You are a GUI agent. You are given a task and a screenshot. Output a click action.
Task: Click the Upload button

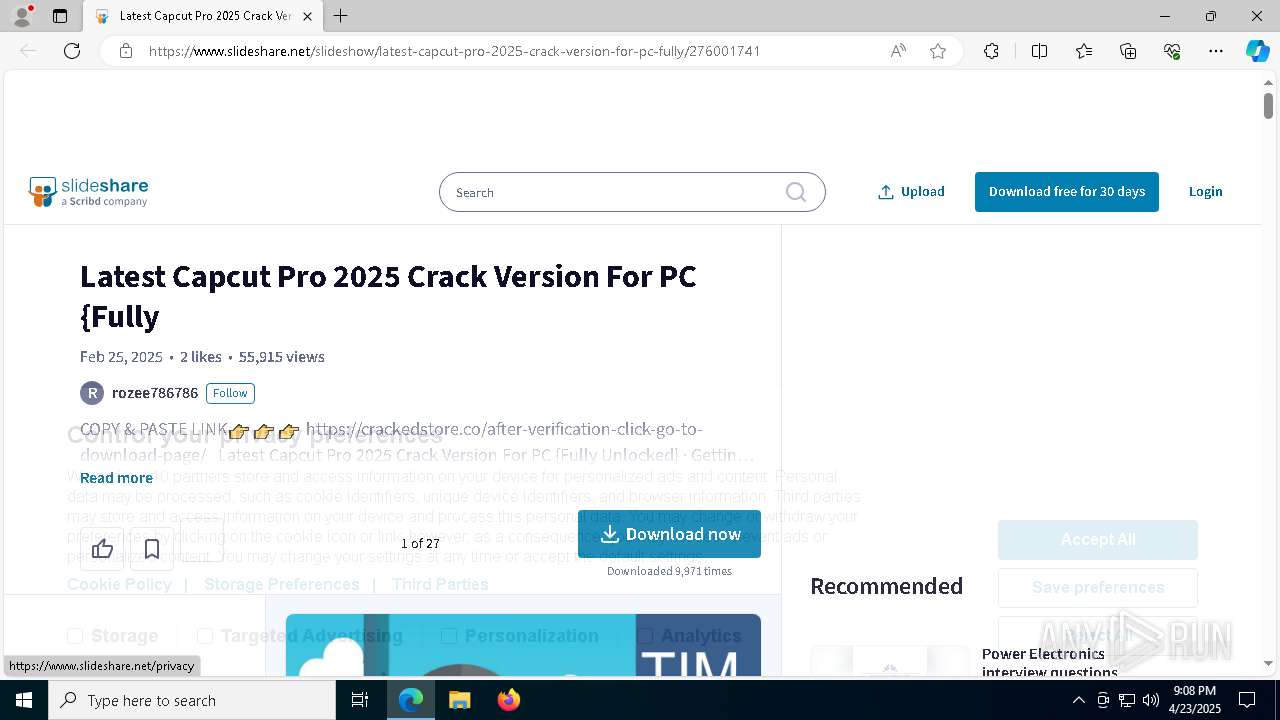911,192
